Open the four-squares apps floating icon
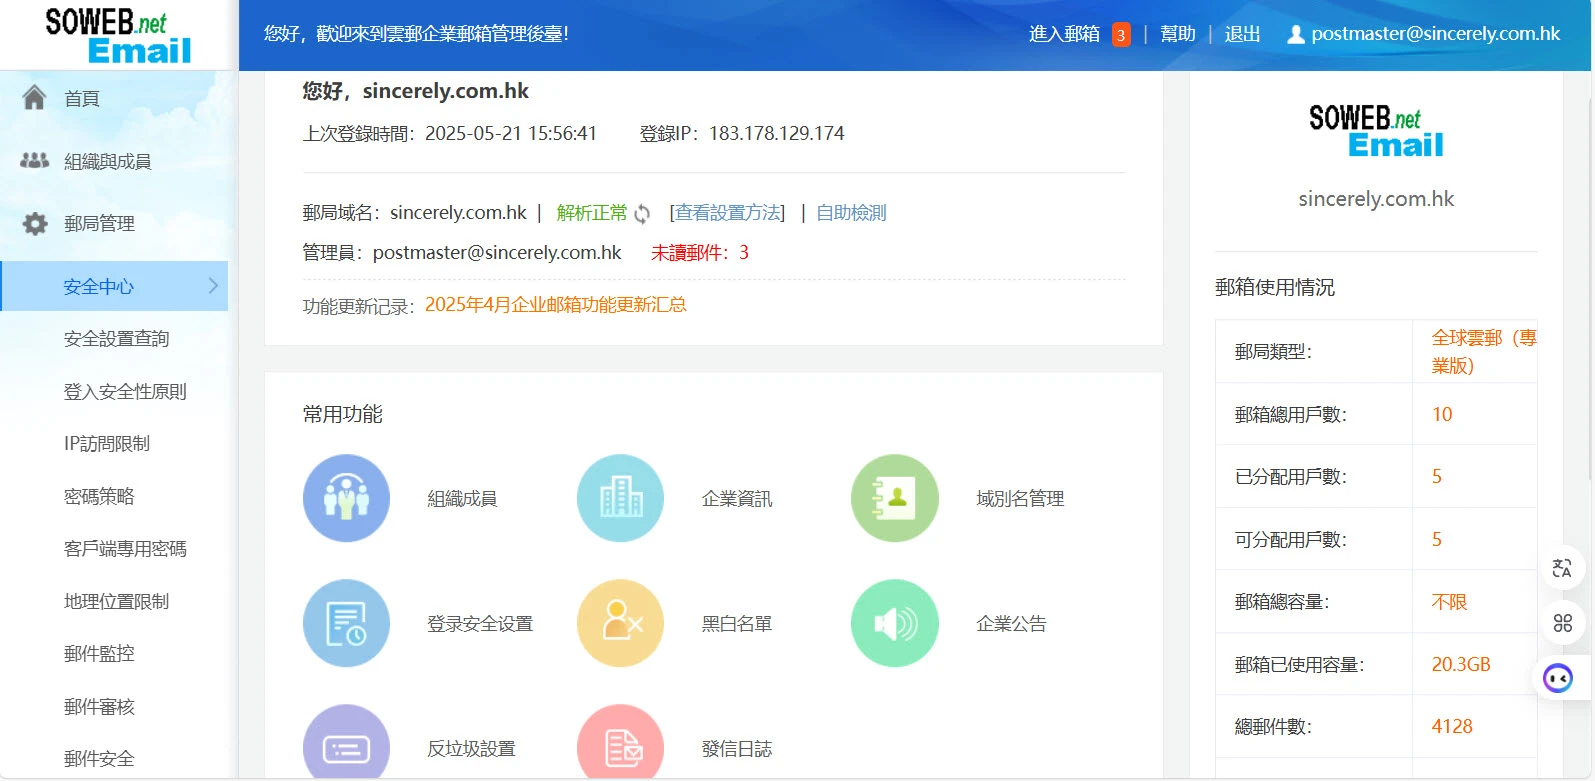This screenshot has width=1595, height=781. tap(1562, 623)
